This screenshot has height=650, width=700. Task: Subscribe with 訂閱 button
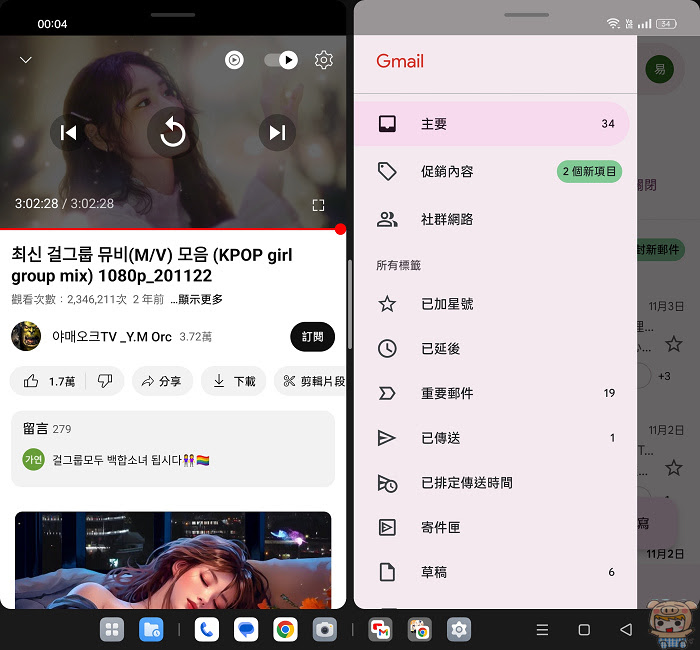click(312, 337)
